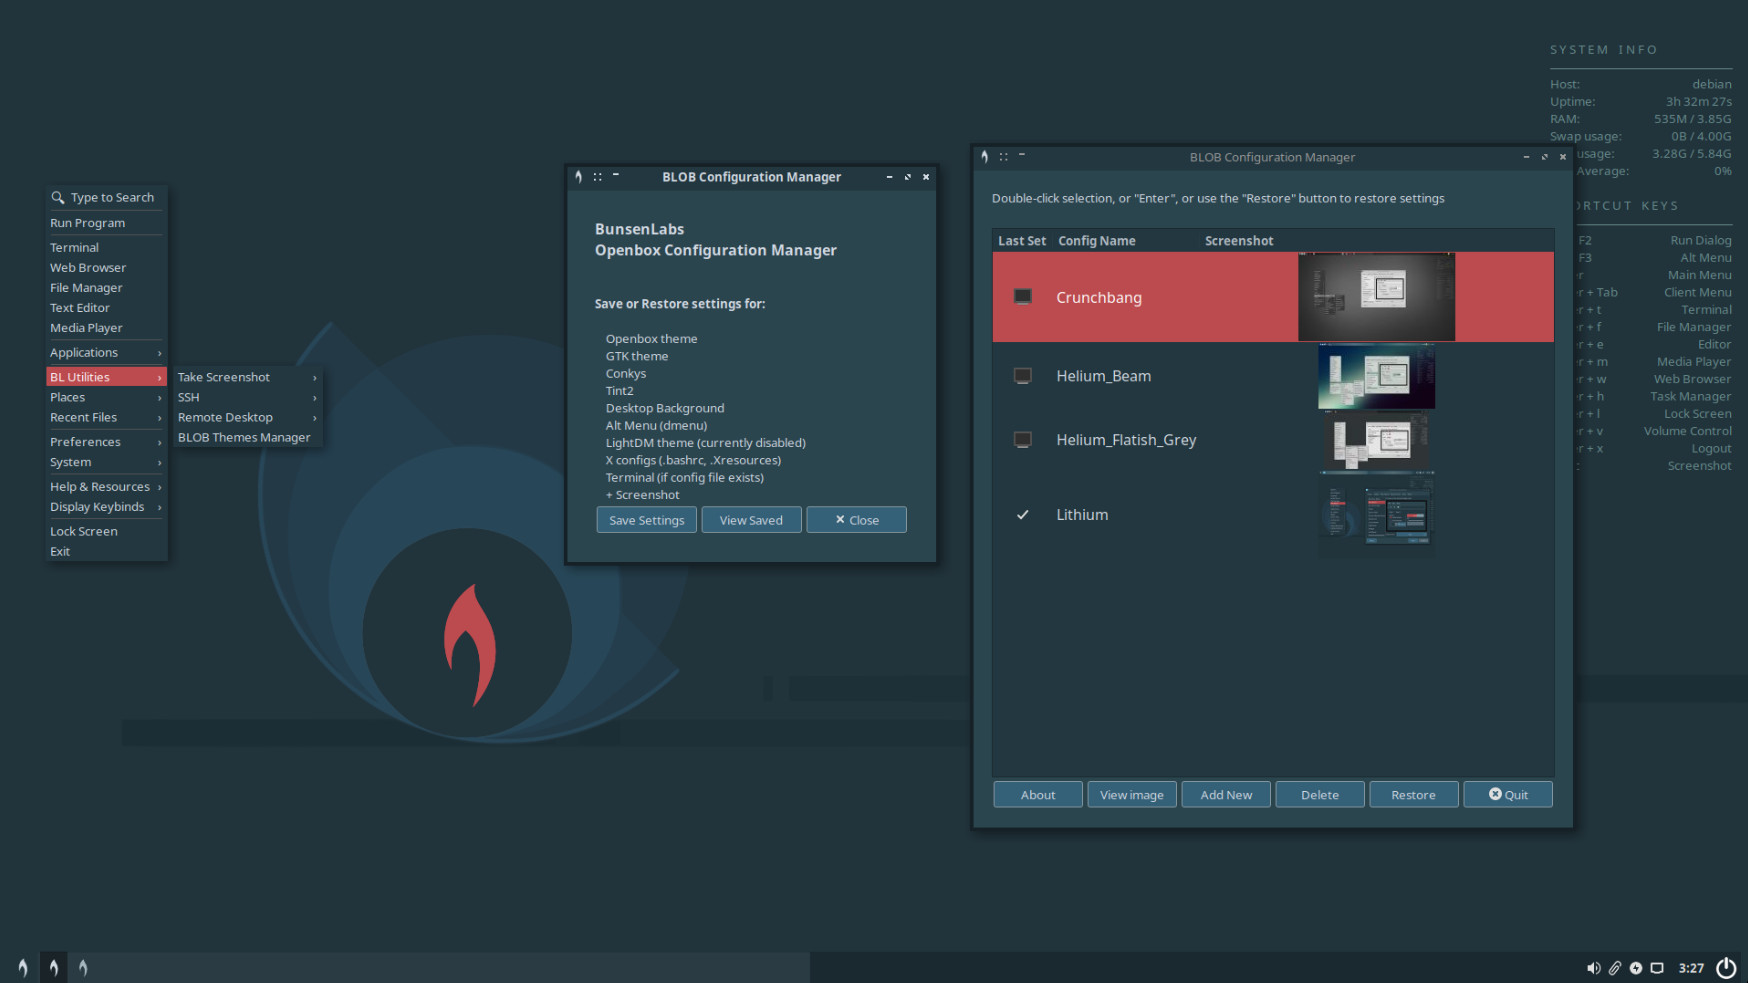Image resolution: width=1748 pixels, height=983 pixels.
Task: Select the Helium_Beam screenshot thumbnail
Action: click(1377, 376)
